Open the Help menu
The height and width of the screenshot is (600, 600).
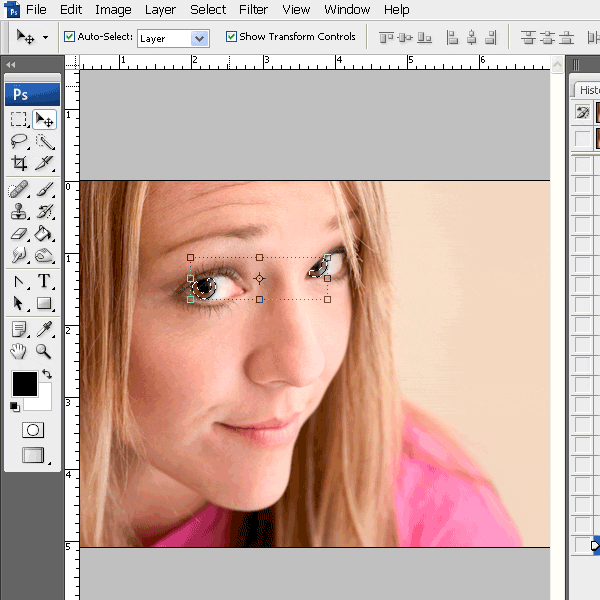pos(397,10)
